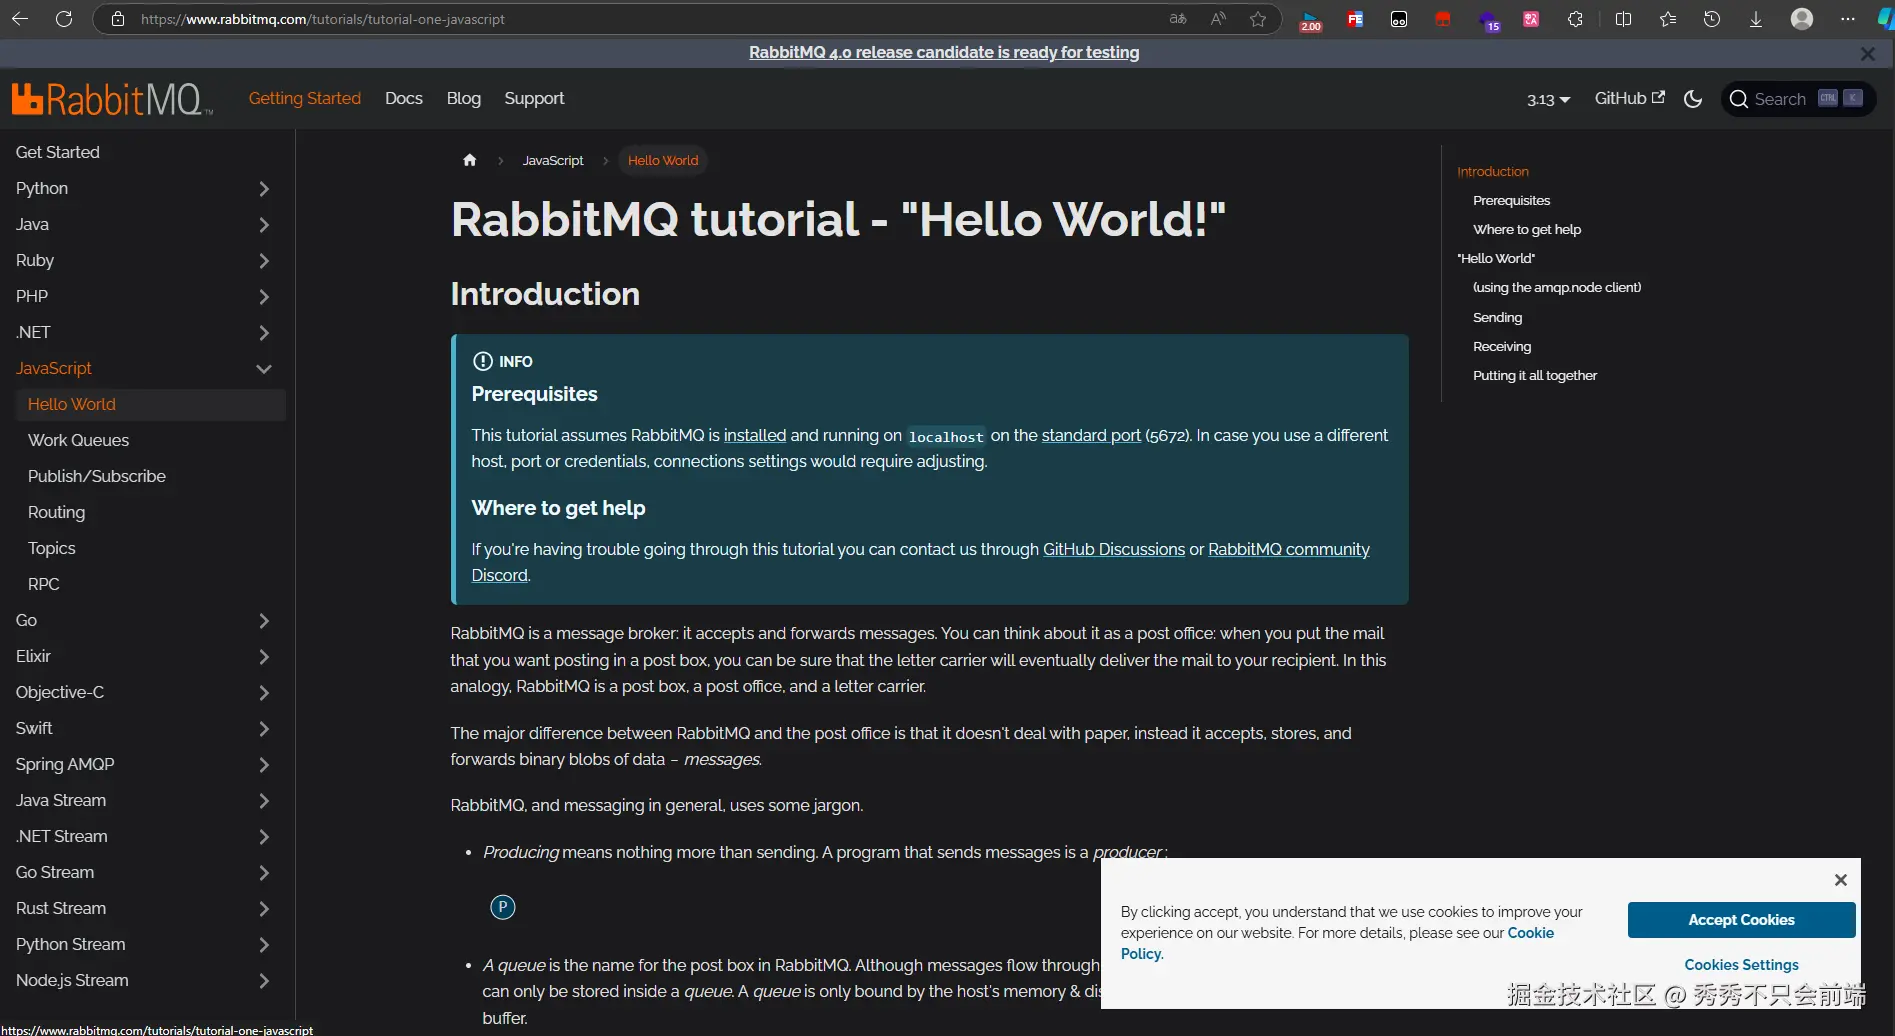
Task: Open the GitHub link in the navbar
Action: coord(1630,98)
